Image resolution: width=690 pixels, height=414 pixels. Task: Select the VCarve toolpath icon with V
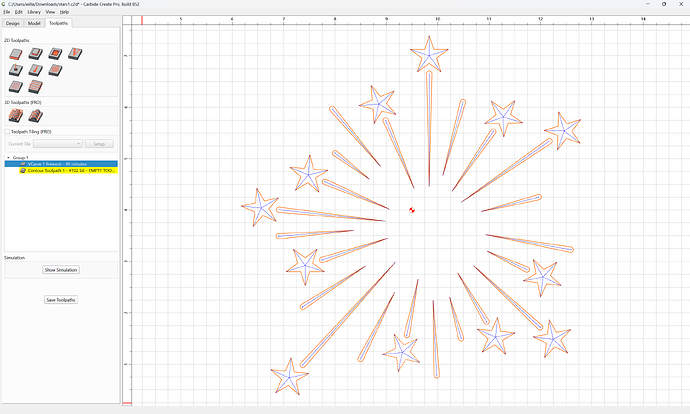click(x=75, y=54)
